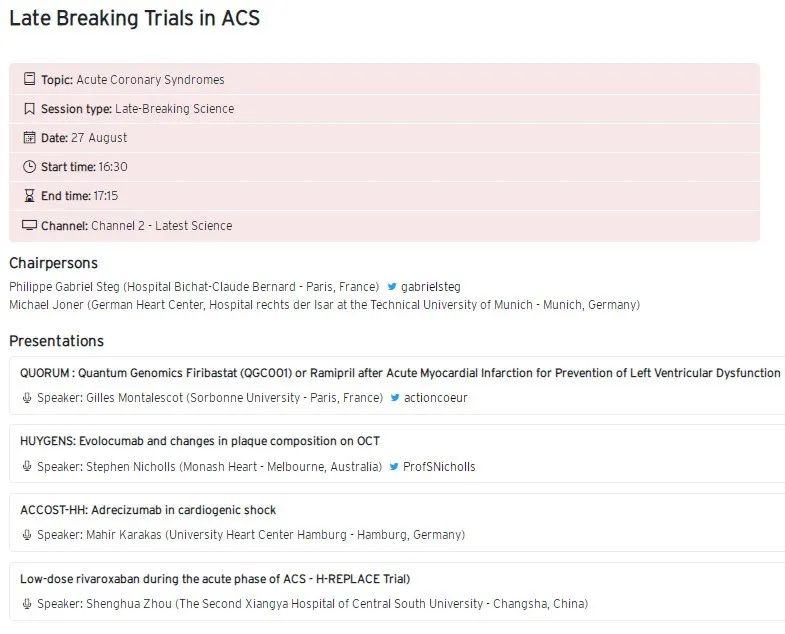
Task: Click Twitter bird icon beside actioncoeur
Action: 395,398
